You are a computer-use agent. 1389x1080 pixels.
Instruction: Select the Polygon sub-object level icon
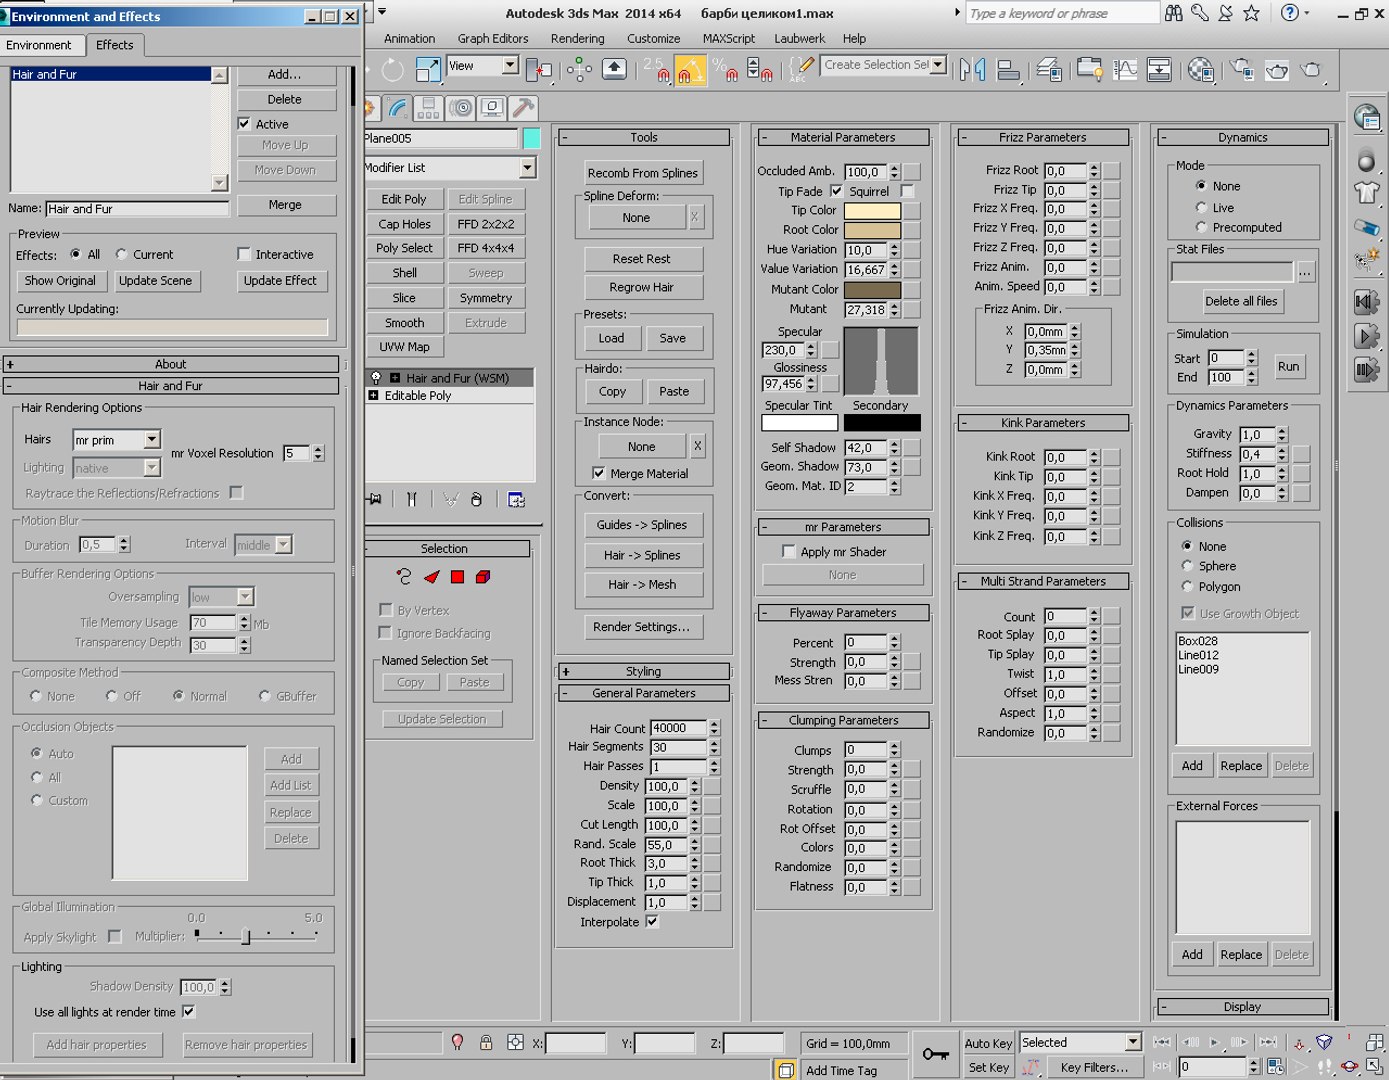click(457, 577)
